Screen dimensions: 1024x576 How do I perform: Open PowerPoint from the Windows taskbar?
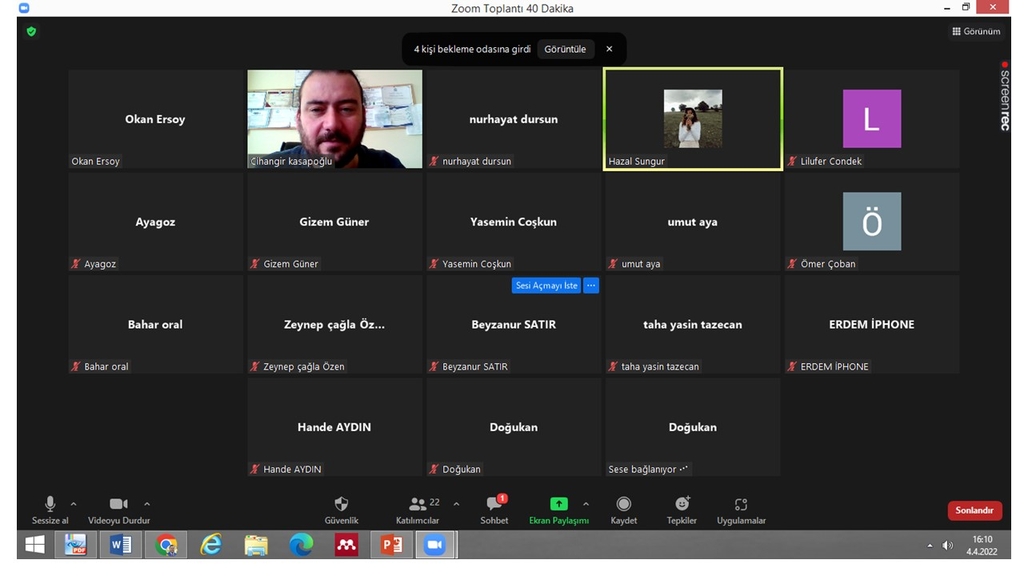click(390, 545)
